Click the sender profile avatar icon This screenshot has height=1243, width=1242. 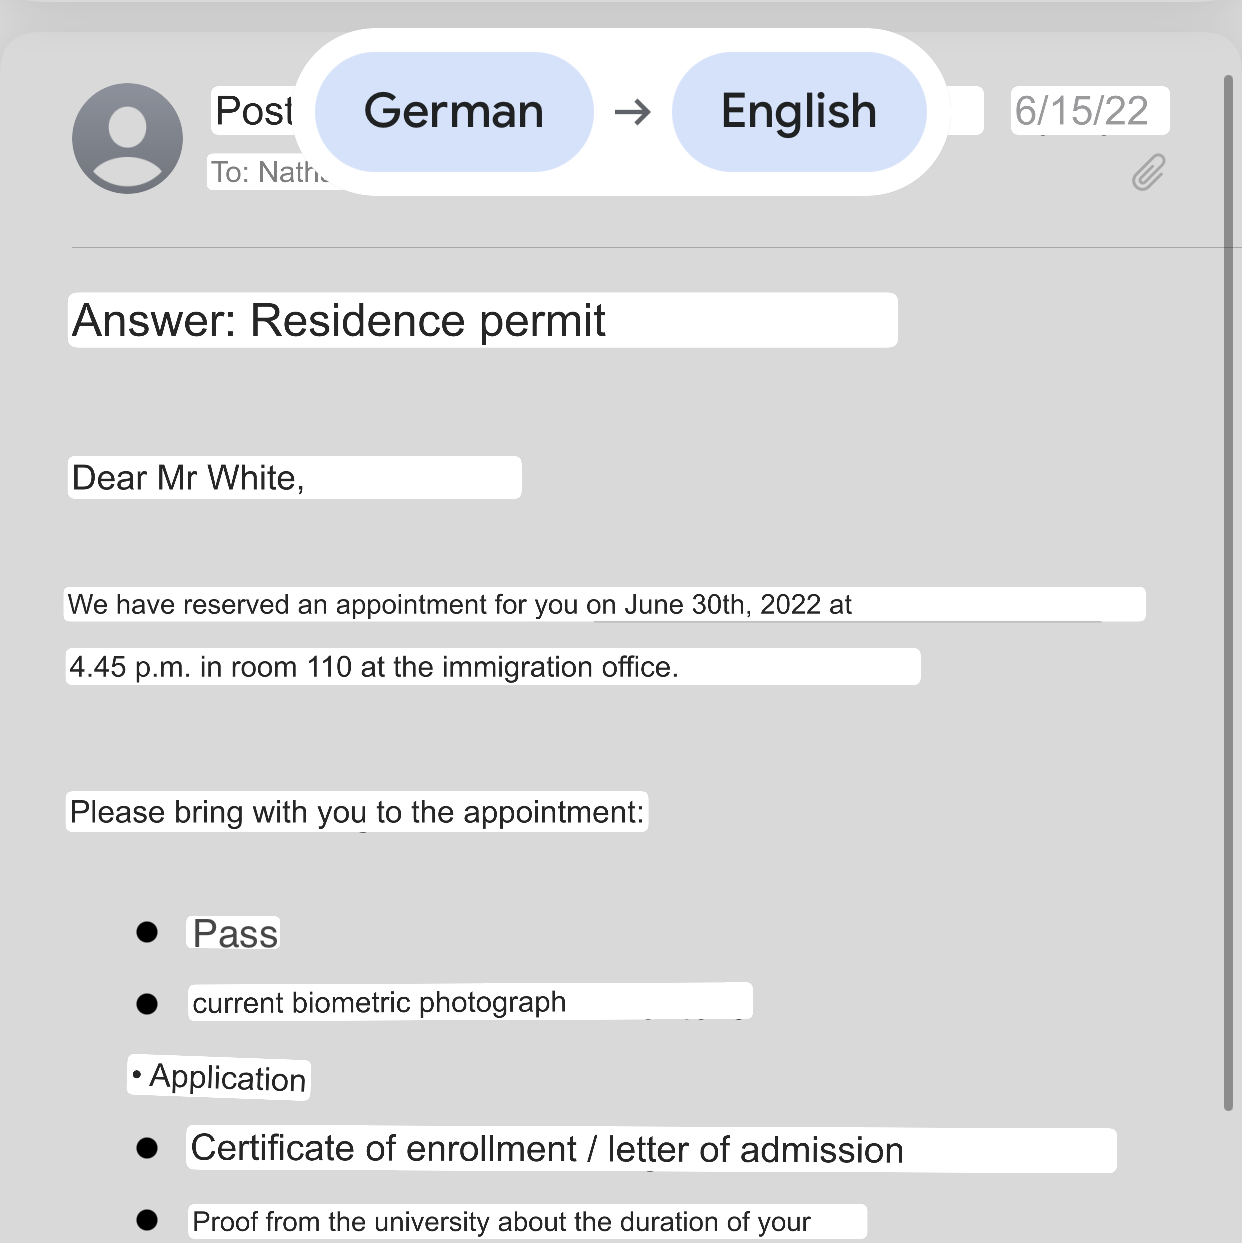(127, 138)
